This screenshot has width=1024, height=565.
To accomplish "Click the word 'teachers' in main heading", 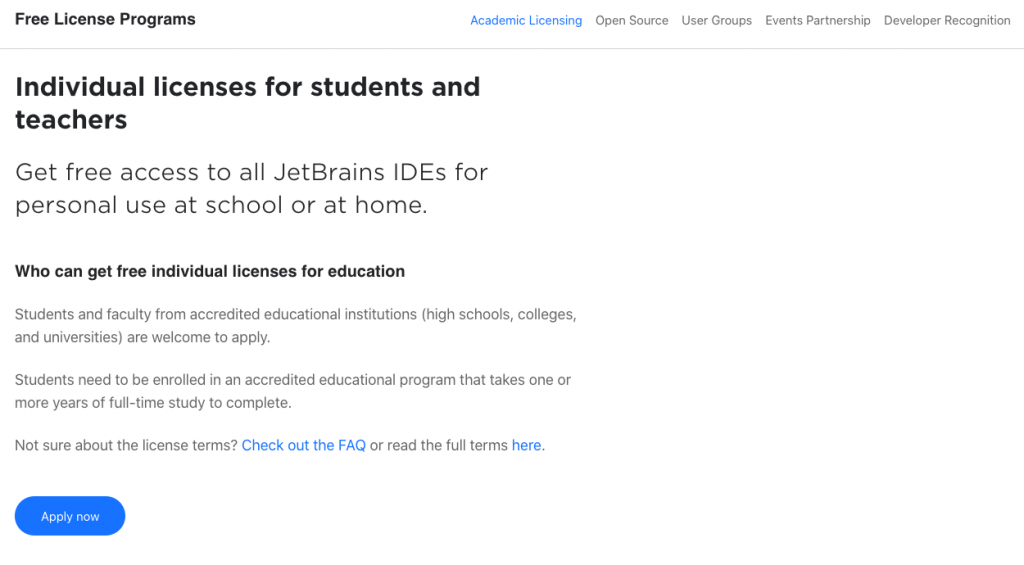I will point(71,120).
